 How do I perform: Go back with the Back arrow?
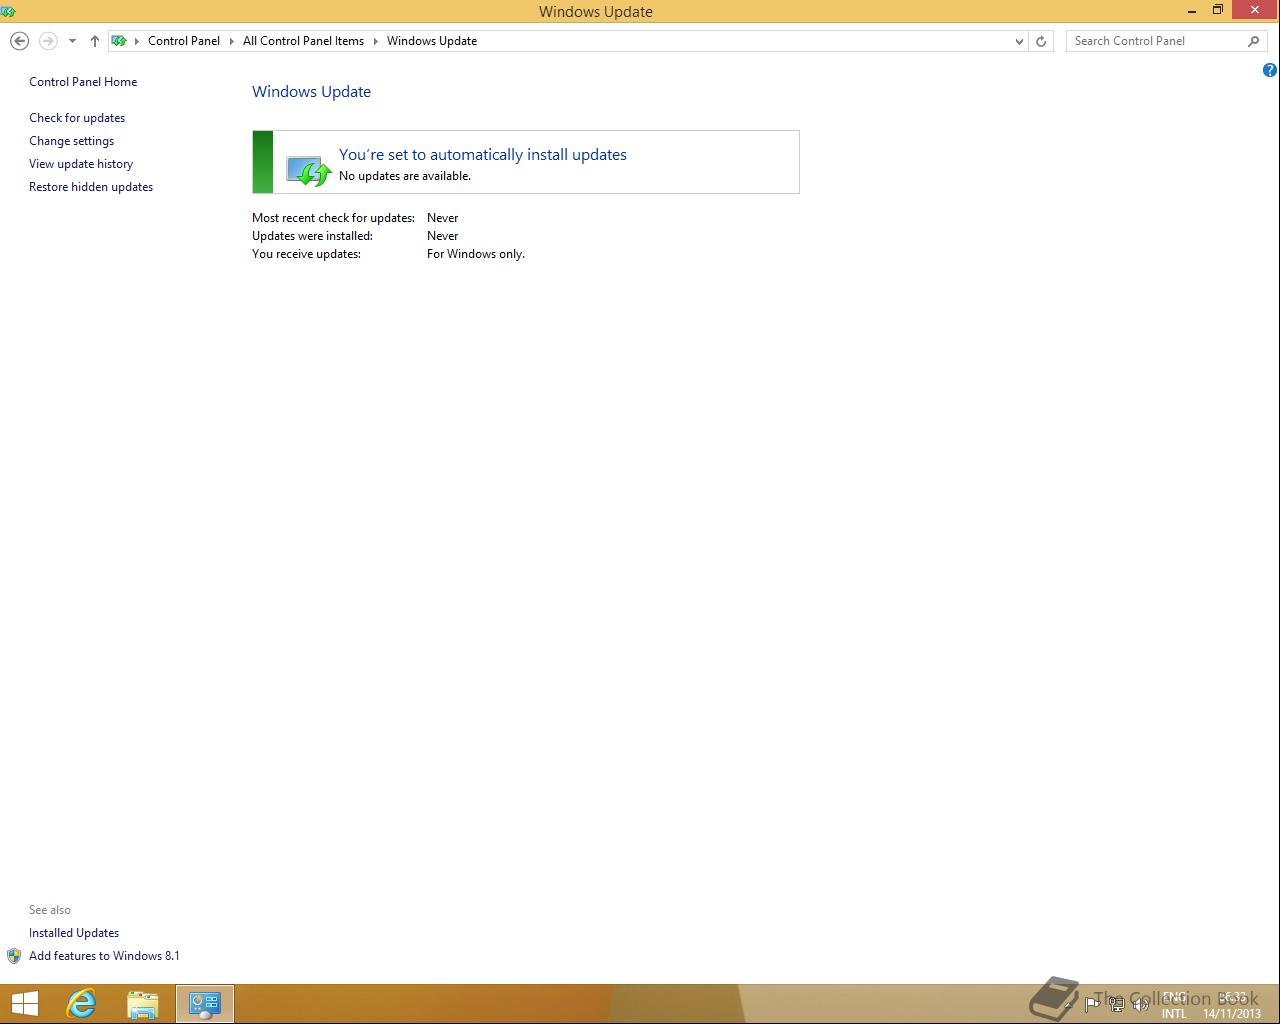pyautogui.click(x=19, y=41)
